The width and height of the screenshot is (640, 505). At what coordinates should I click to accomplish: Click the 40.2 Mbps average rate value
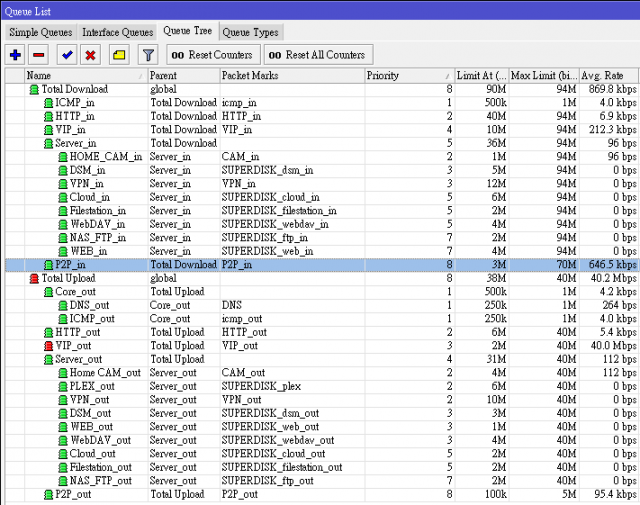click(613, 278)
